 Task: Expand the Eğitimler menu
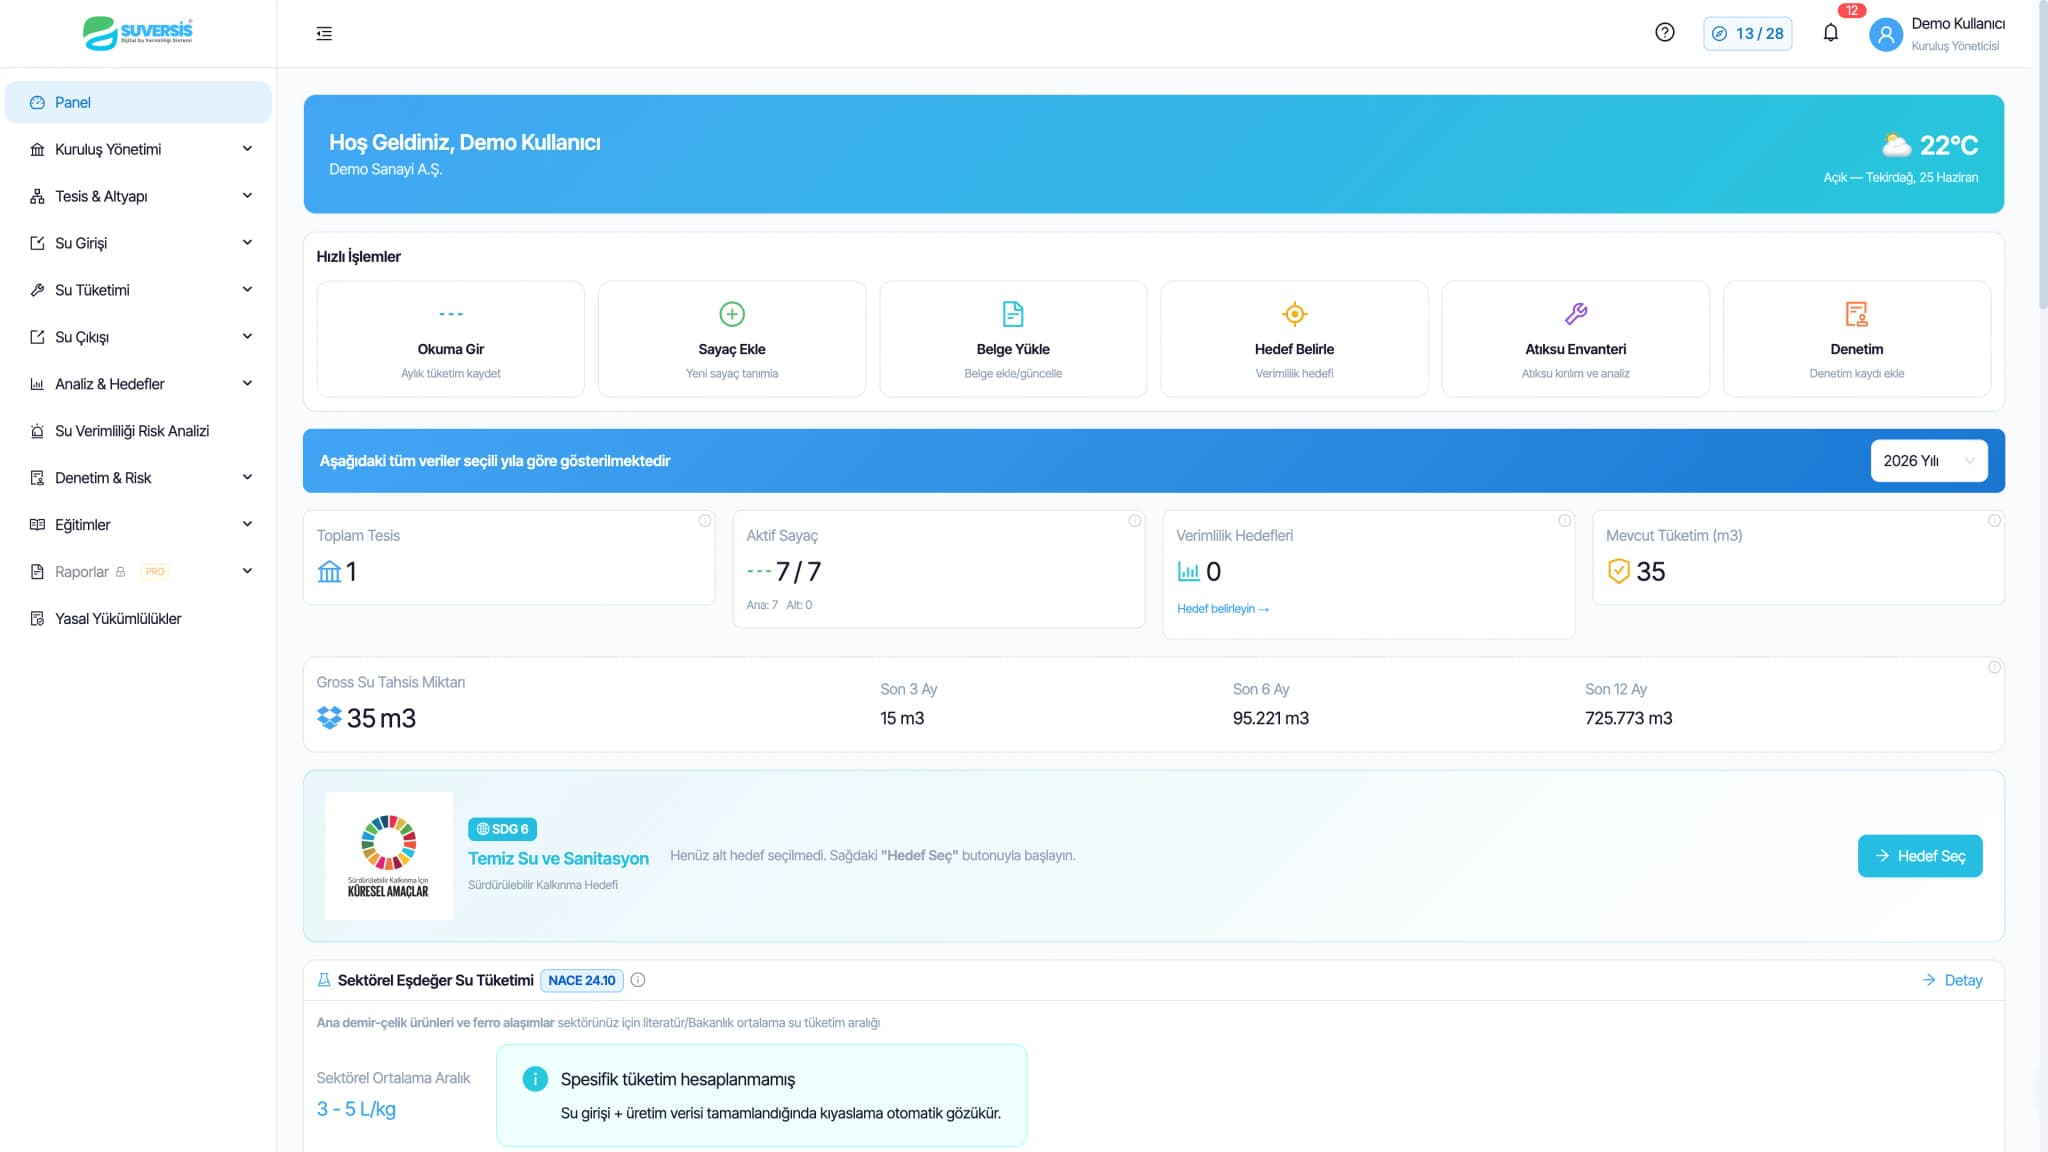tap(138, 525)
